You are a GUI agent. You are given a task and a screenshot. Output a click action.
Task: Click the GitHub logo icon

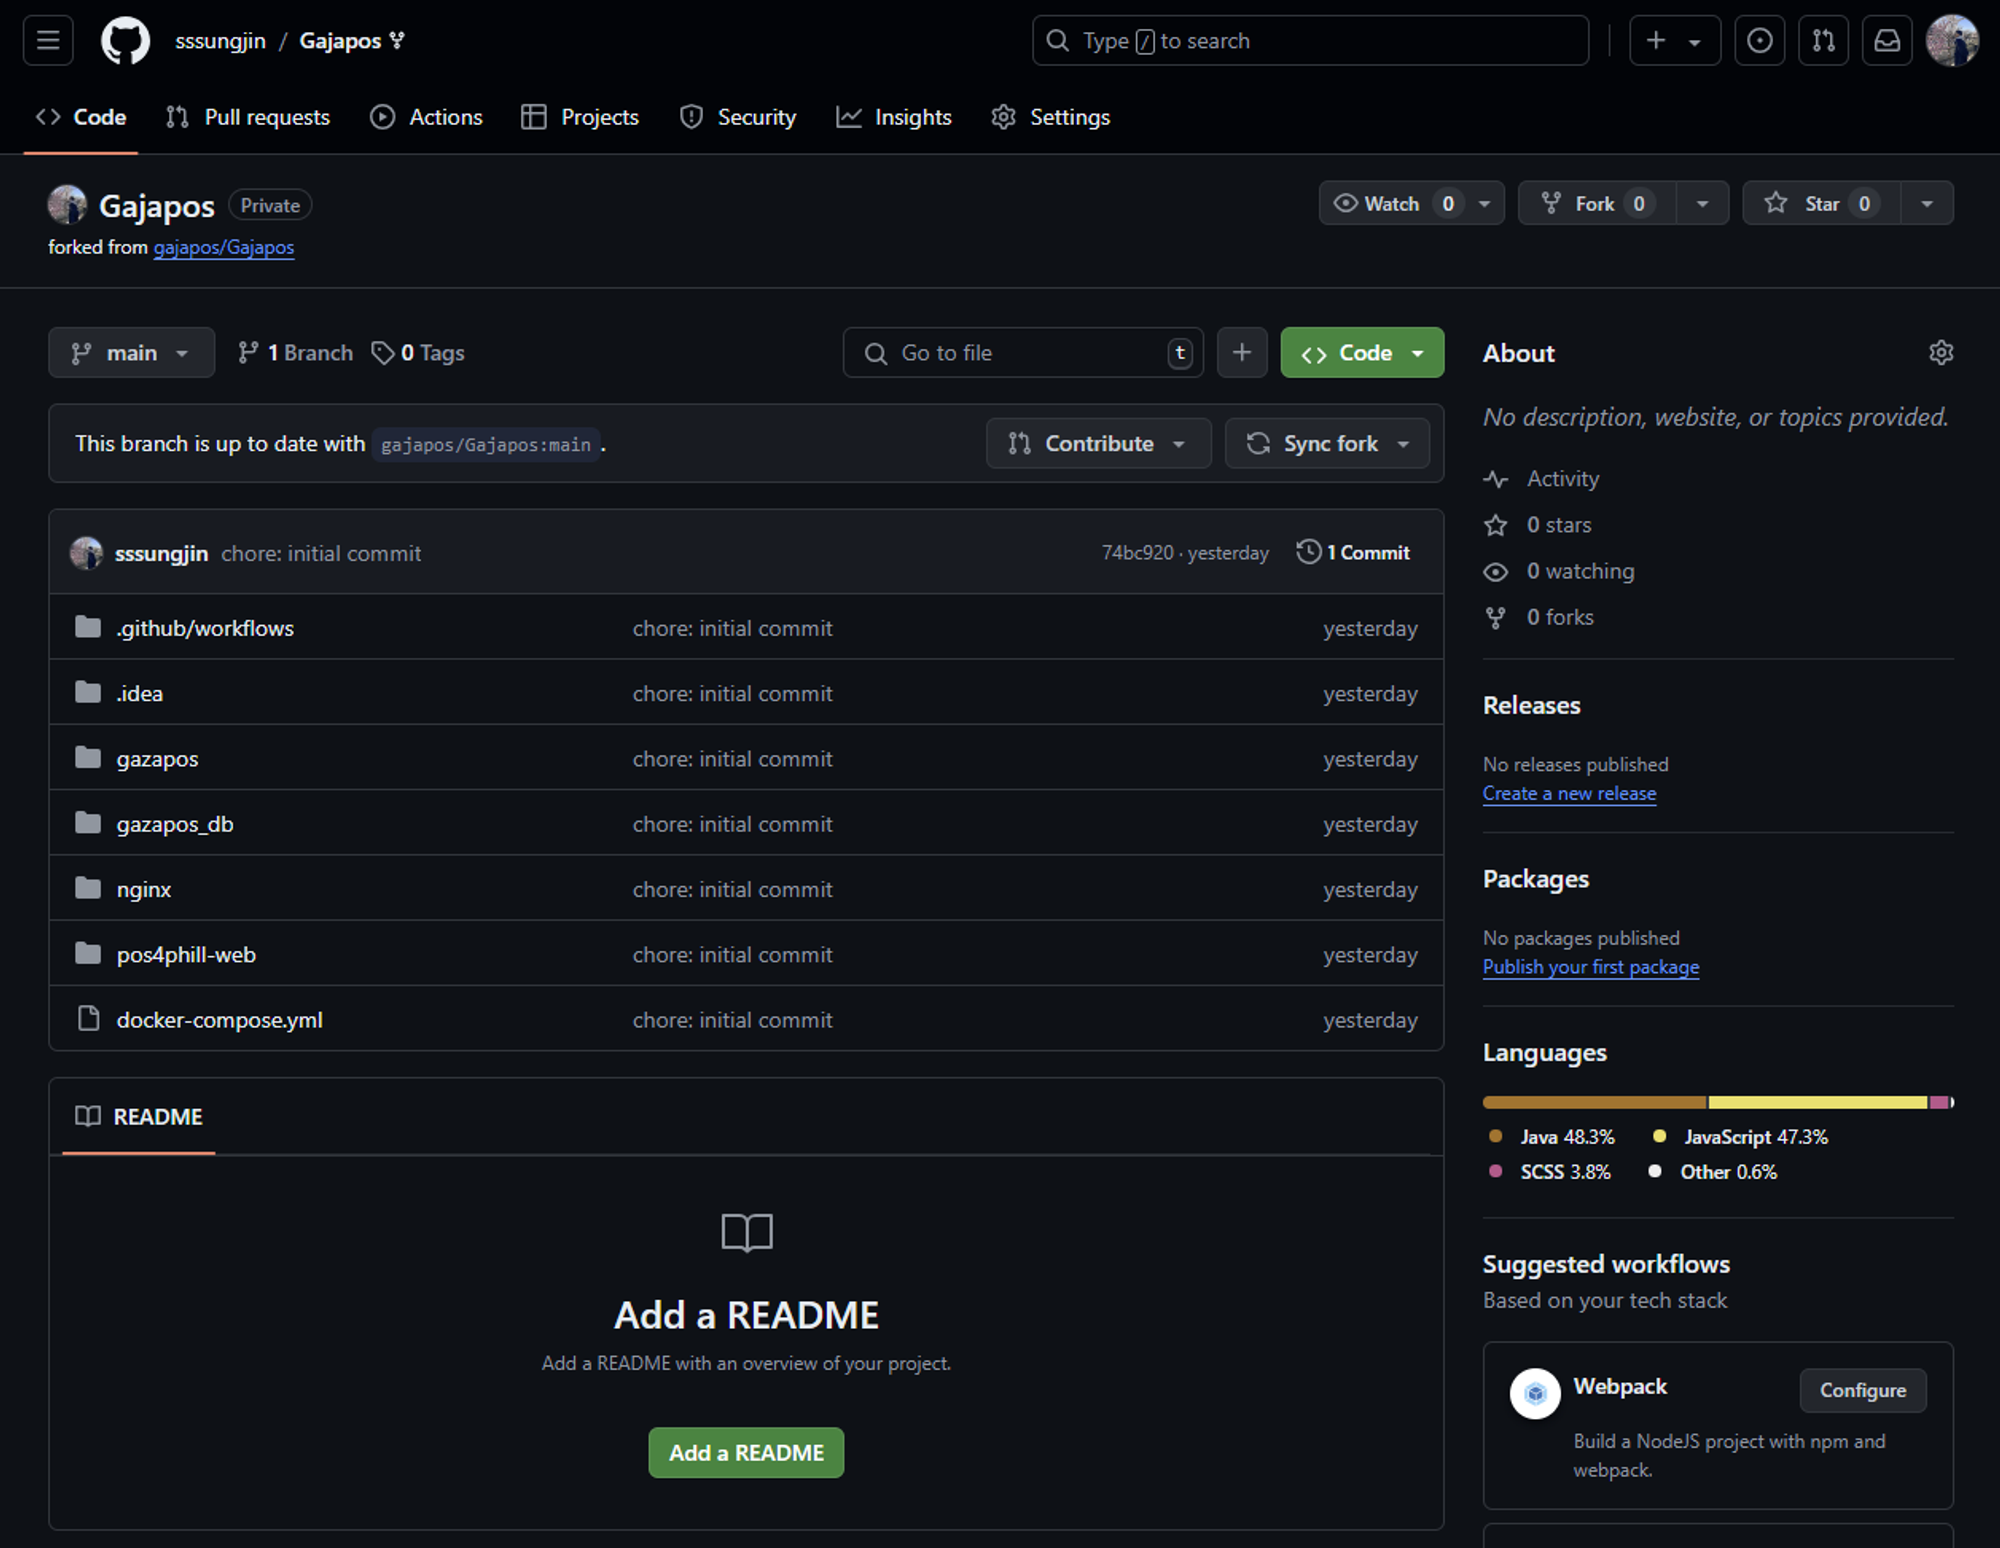(125, 41)
